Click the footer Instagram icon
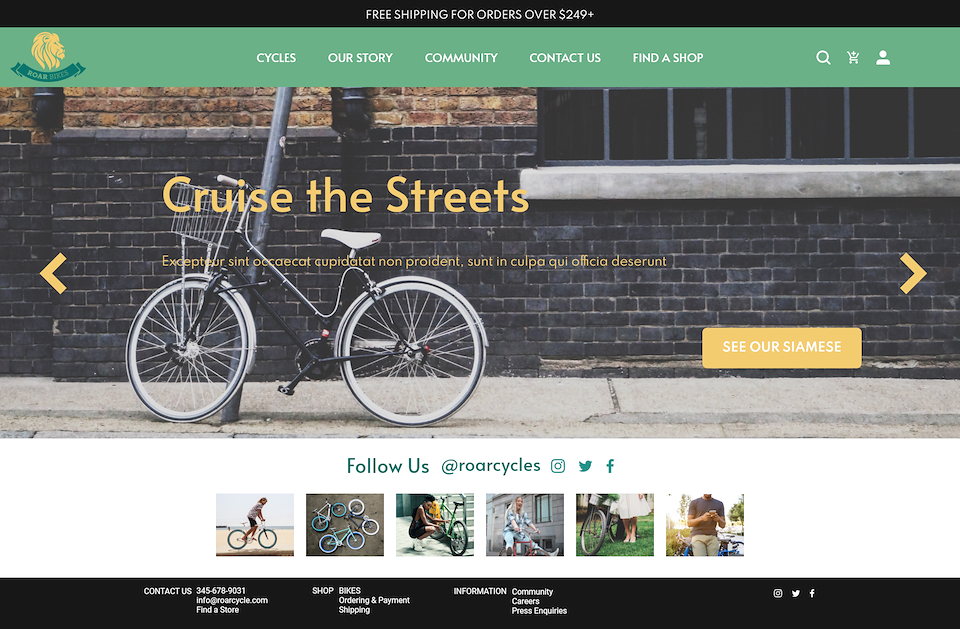Viewport: 960px width, 629px height. pyautogui.click(x=778, y=593)
